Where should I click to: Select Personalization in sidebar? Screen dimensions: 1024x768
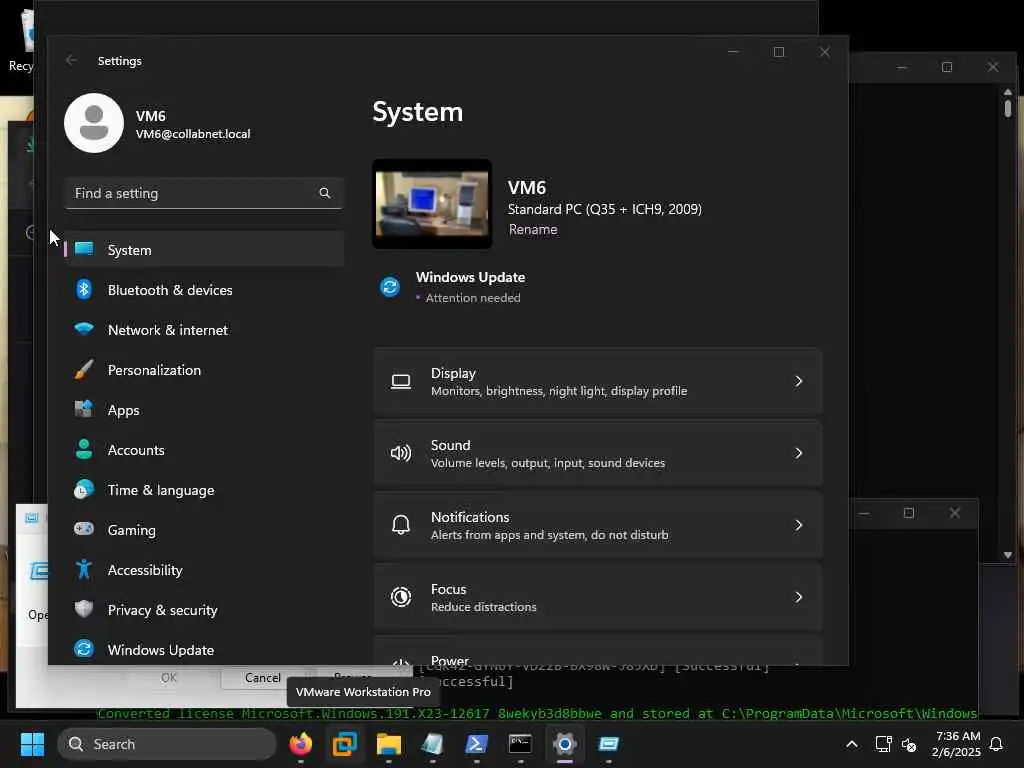(x=204, y=370)
